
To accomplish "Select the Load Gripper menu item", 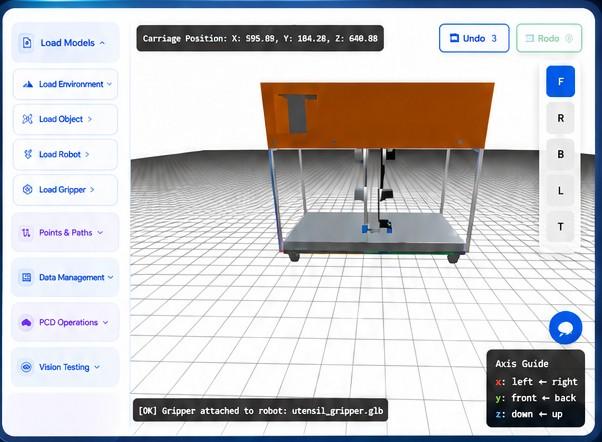I will [66, 189].
